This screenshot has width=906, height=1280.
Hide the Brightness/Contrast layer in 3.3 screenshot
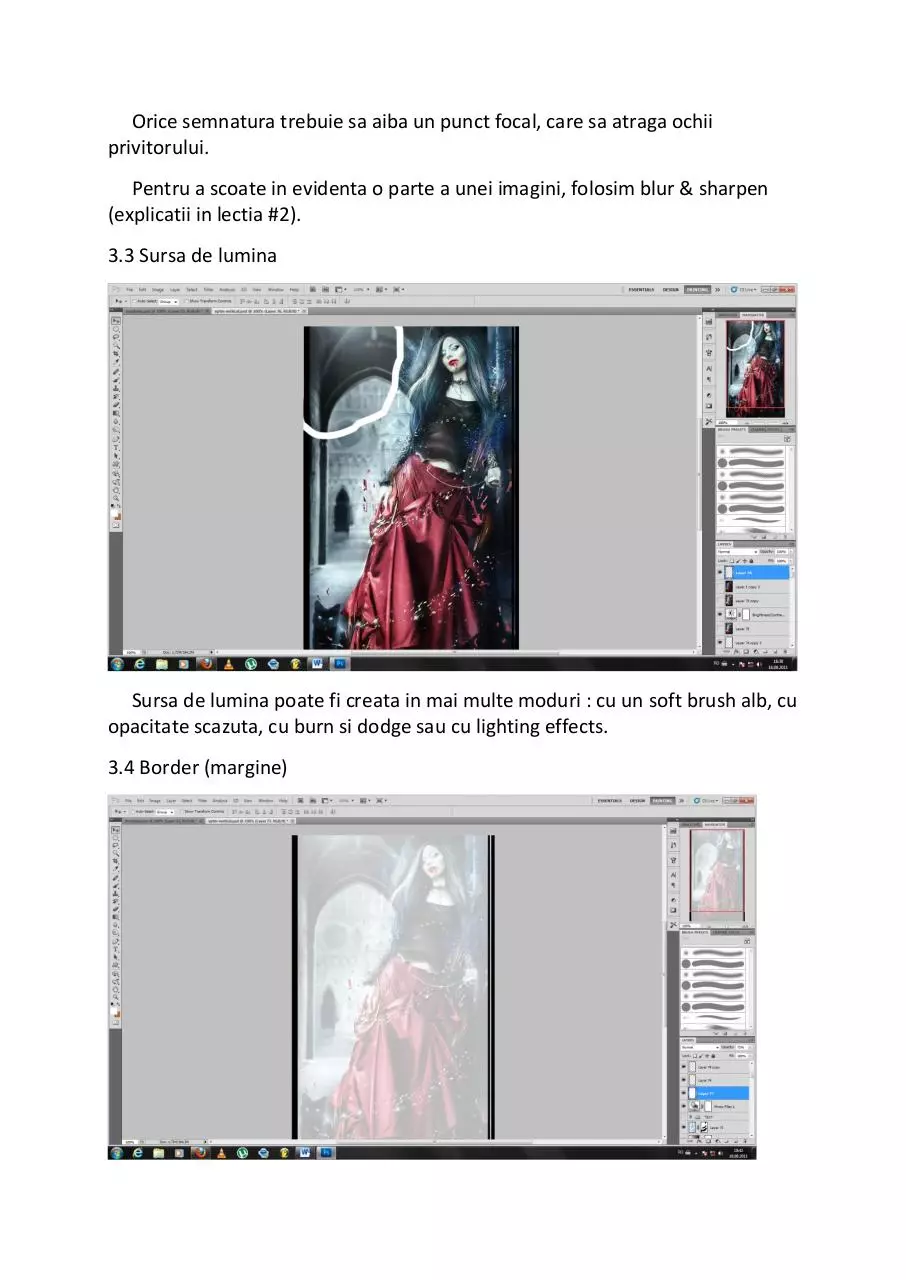(720, 614)
